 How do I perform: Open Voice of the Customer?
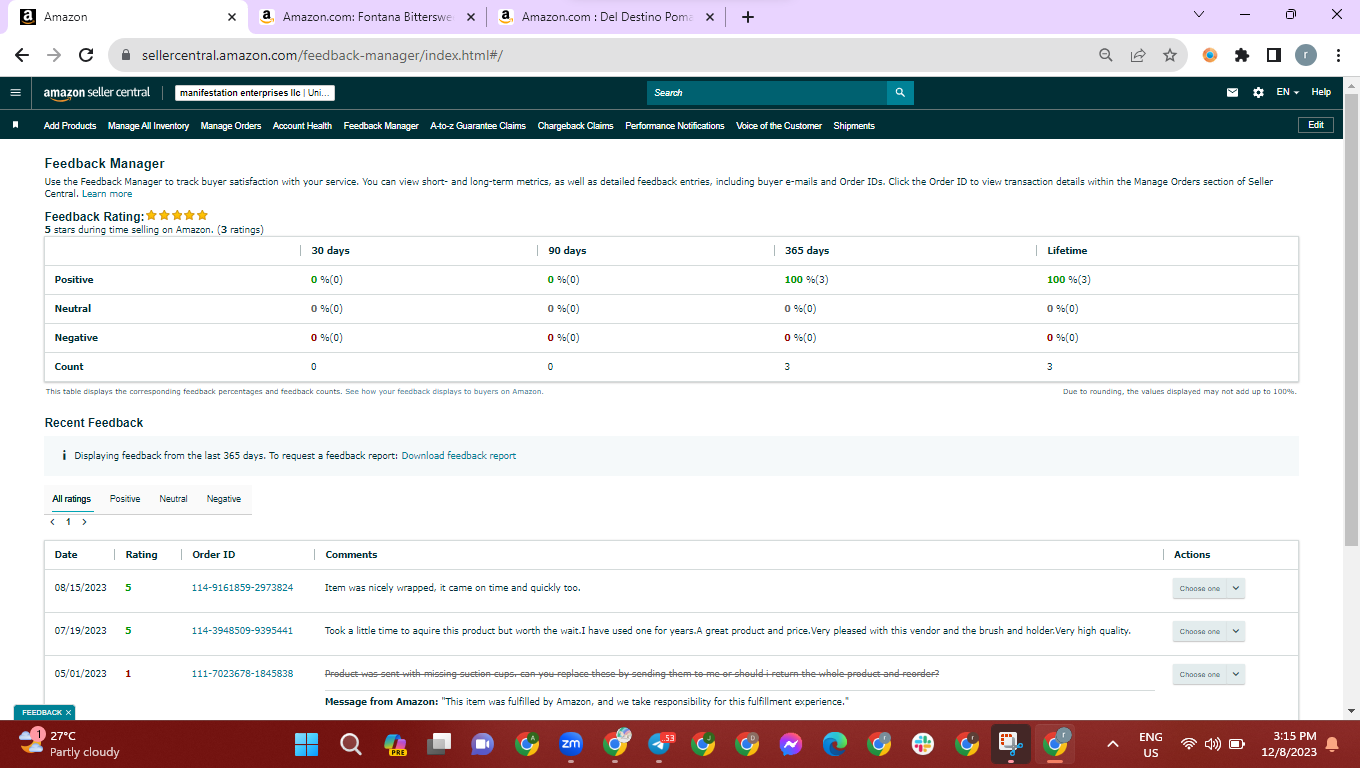click(779, 126)
